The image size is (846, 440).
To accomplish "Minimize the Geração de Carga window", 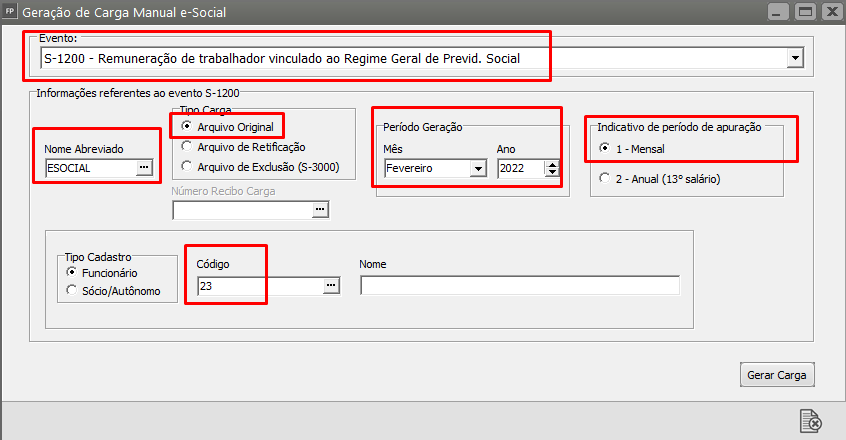I will coord(777,11).
